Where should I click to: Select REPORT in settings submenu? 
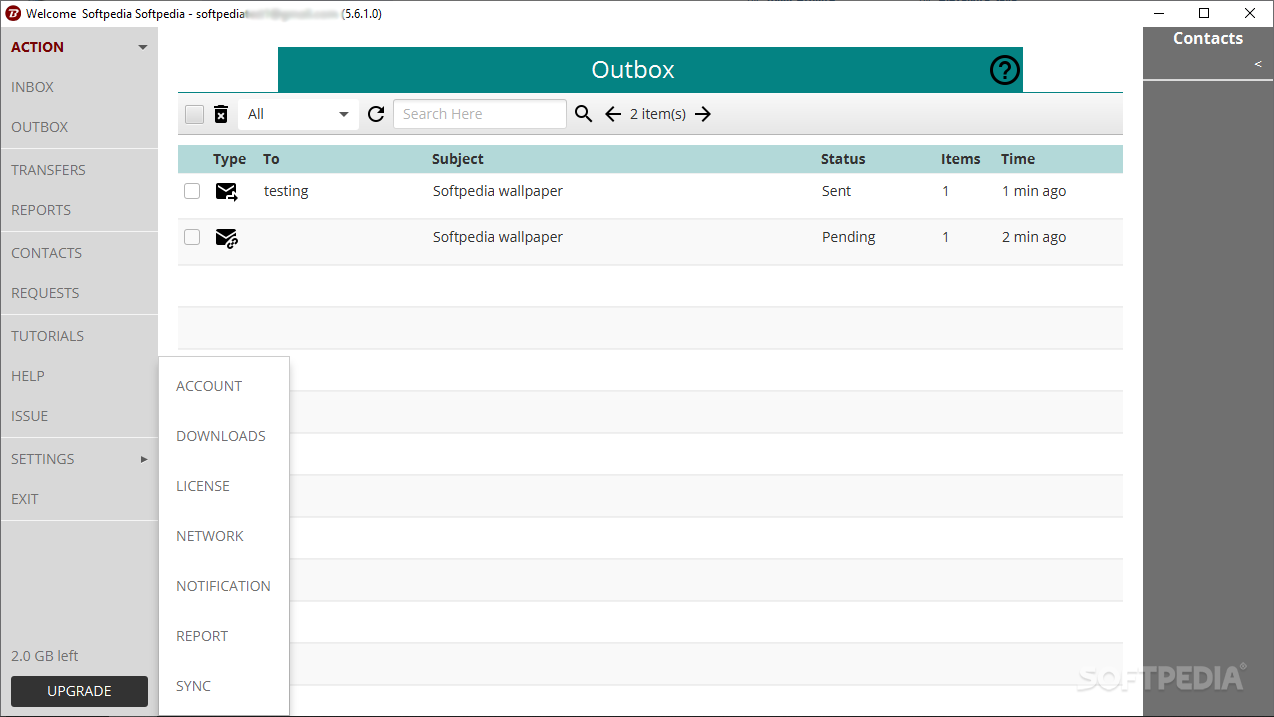pos(202,636)
